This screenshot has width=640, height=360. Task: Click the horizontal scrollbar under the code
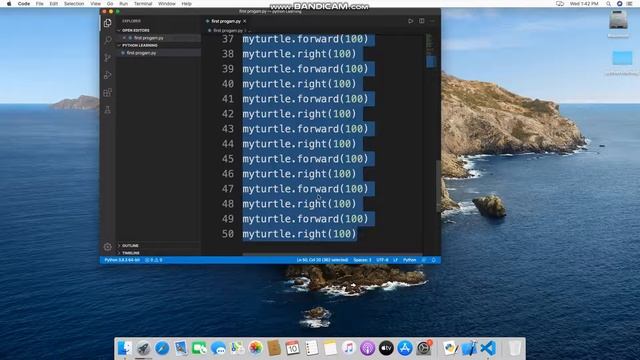pos(333,254)
